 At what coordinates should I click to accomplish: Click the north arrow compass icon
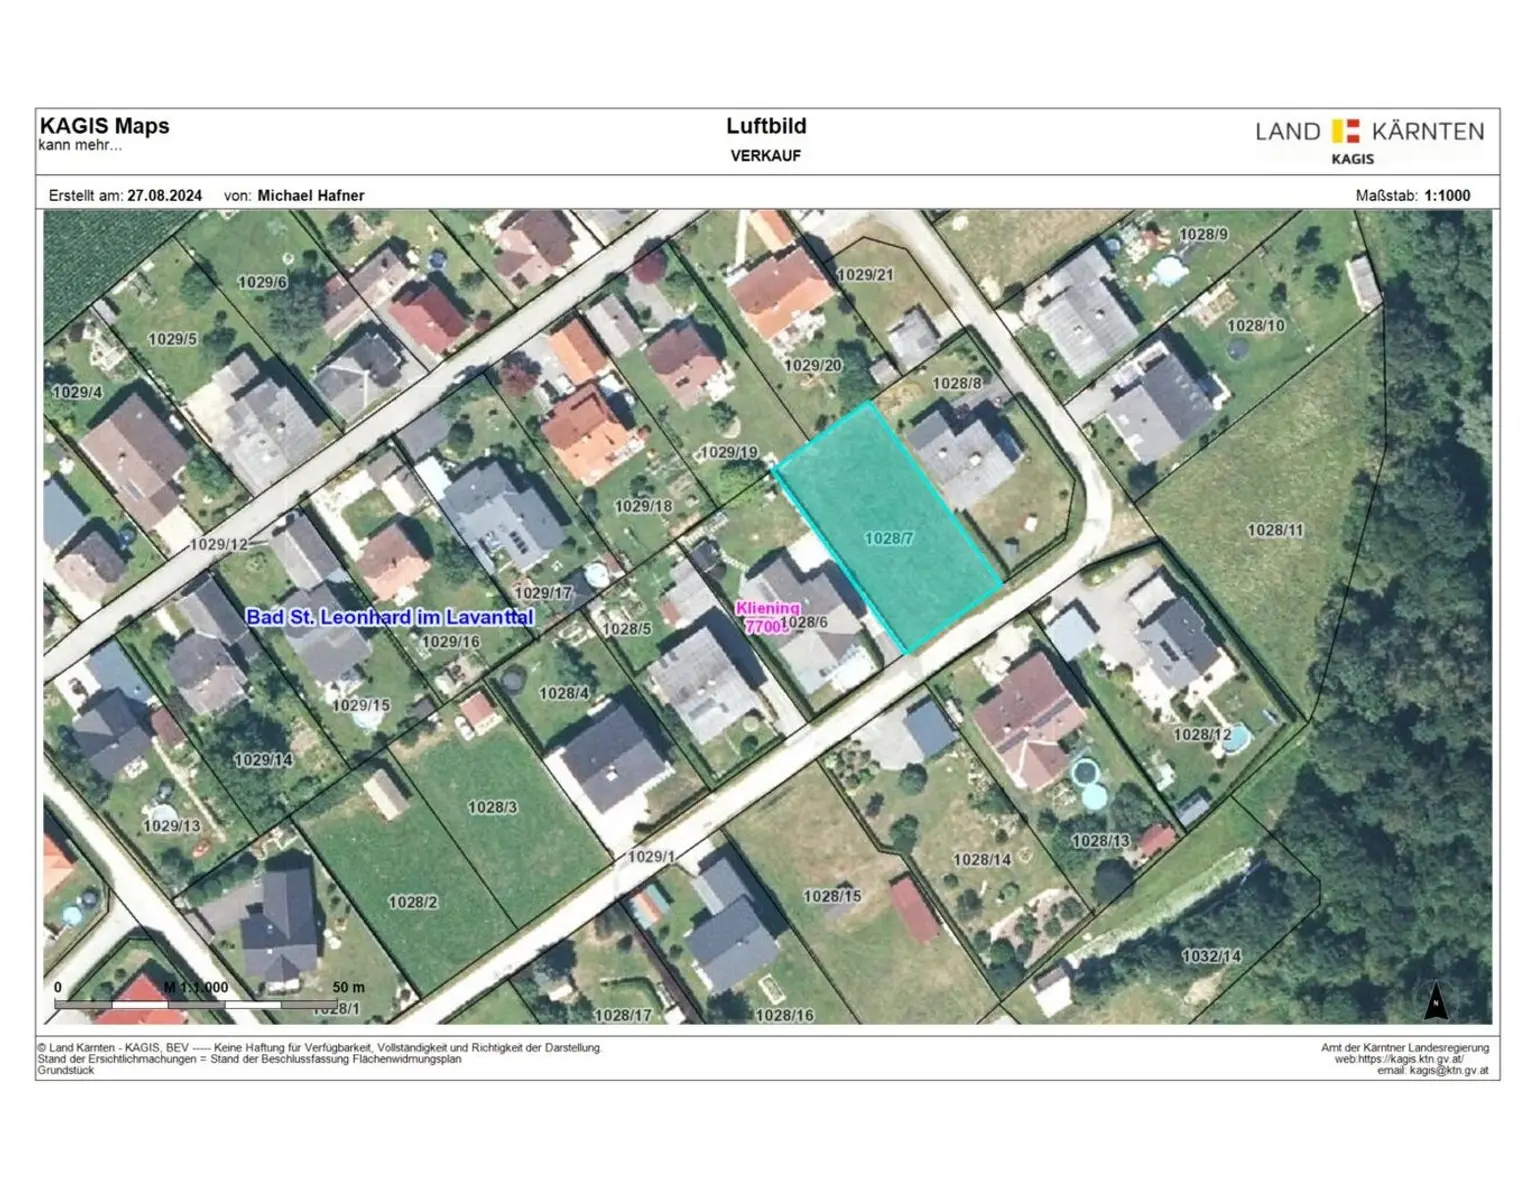coord(1436,1000)
